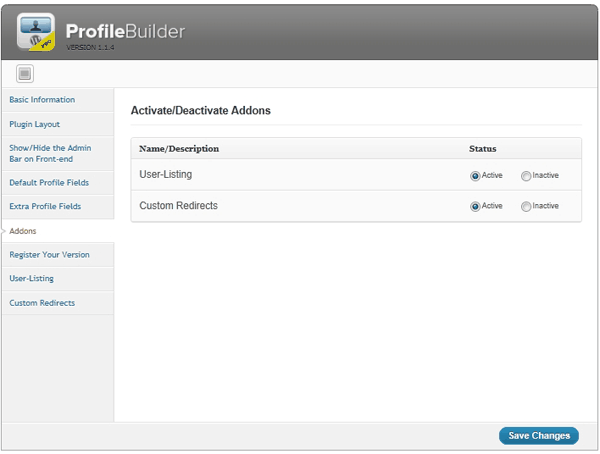Viewport: 600px width, 454px height.
Task: Click the User-Listing addon name in table
Action: click(x=166, y=175)
